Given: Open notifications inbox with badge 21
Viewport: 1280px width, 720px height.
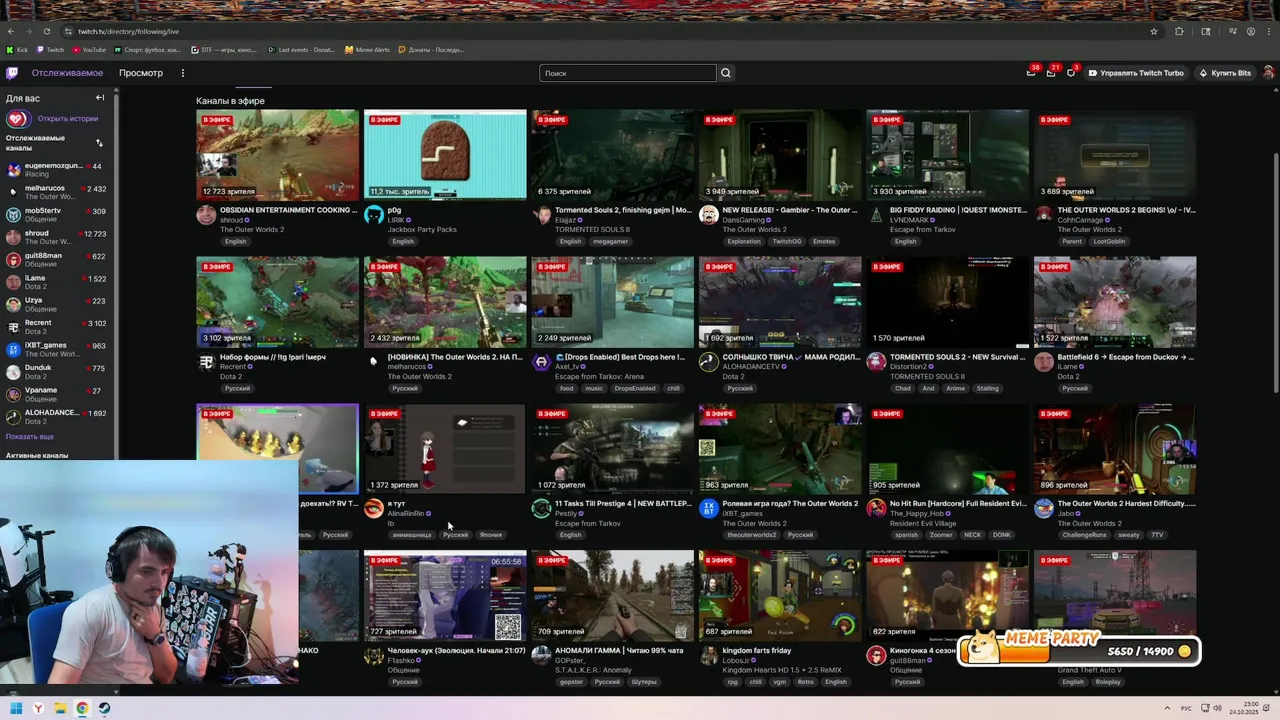Looking at the screenshot, I should tap(1051, 73).
